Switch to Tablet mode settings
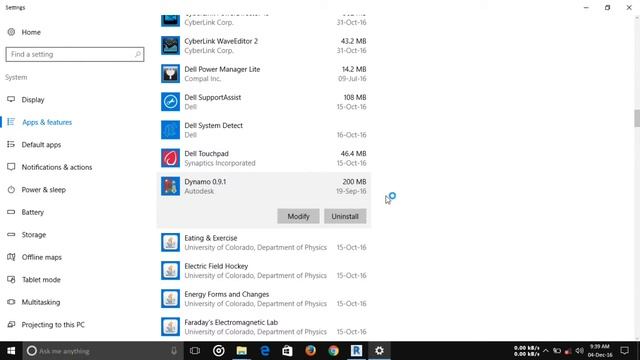Viewport: 640px width, 360px height. (41, 280)
